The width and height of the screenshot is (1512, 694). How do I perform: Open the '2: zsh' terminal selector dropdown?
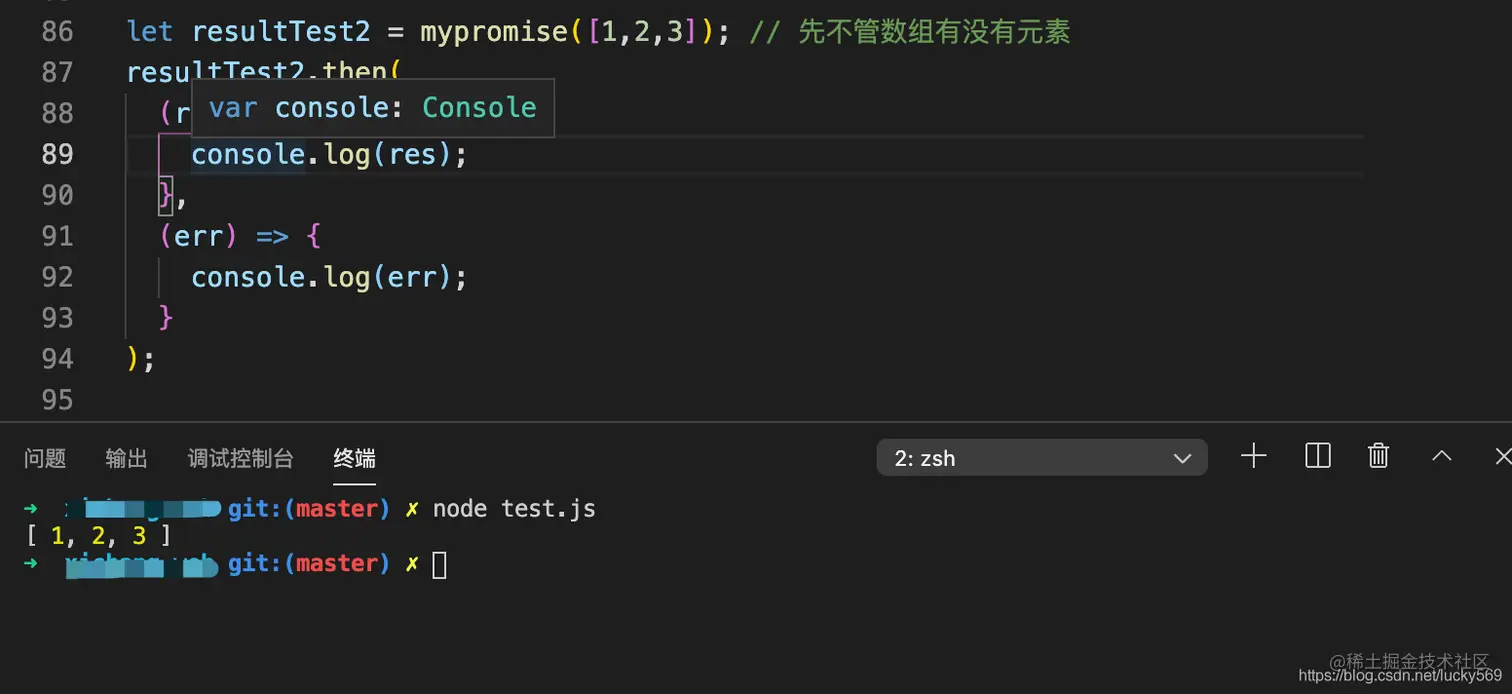[x=1042, y=458]
